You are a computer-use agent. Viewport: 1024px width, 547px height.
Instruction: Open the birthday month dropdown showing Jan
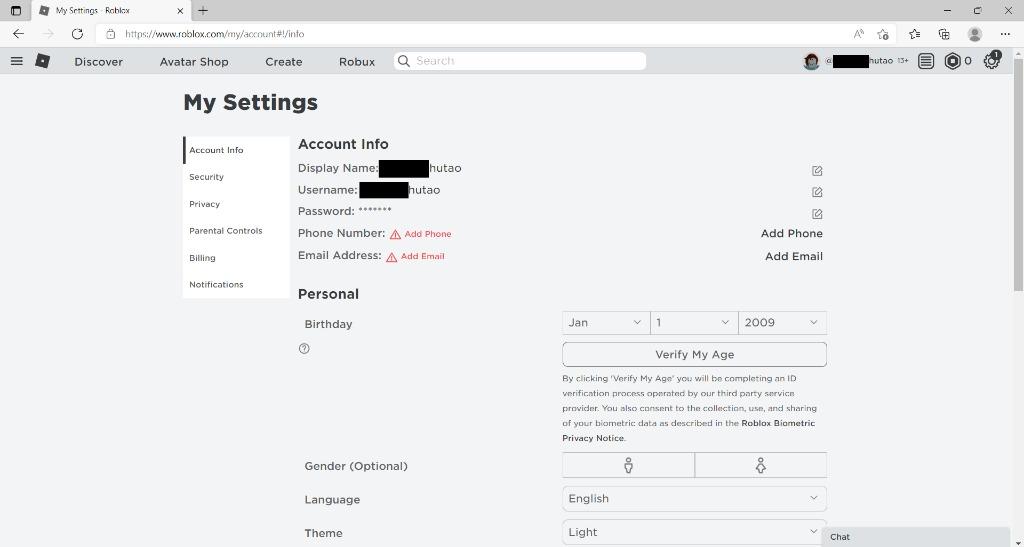[x=606, y=322]
